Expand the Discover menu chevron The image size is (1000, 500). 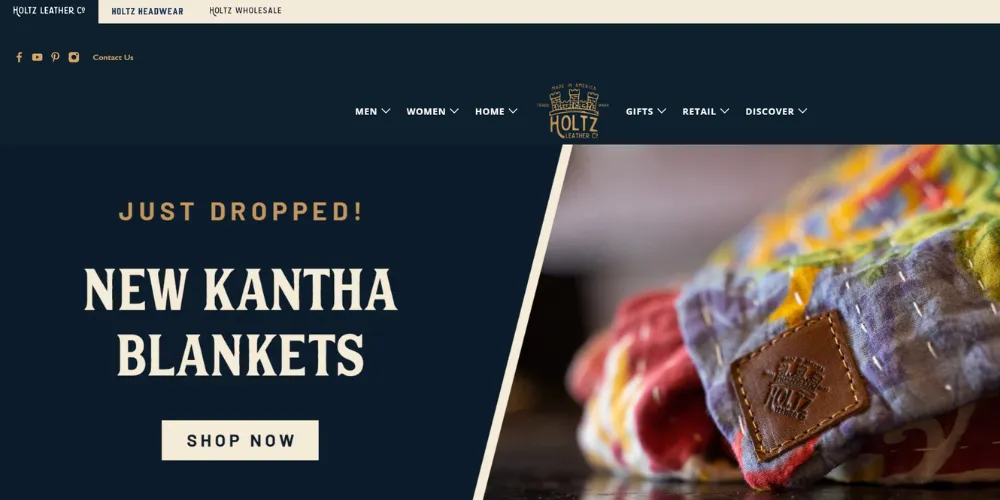coord(802,111)
